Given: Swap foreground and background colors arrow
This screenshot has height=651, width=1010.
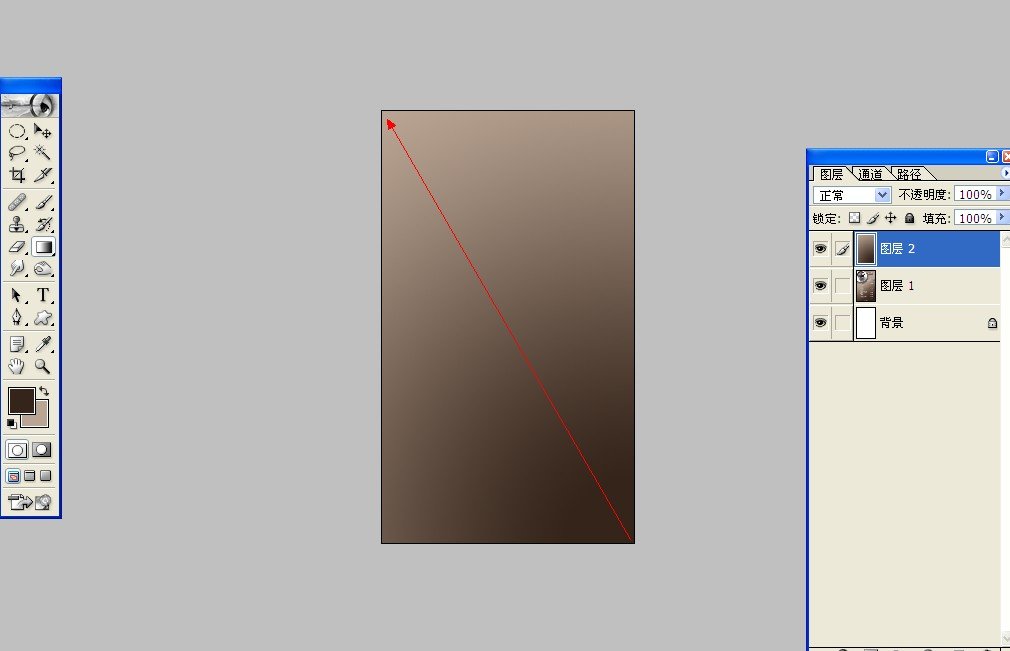Looking at the screenshot, I should 44,391.
